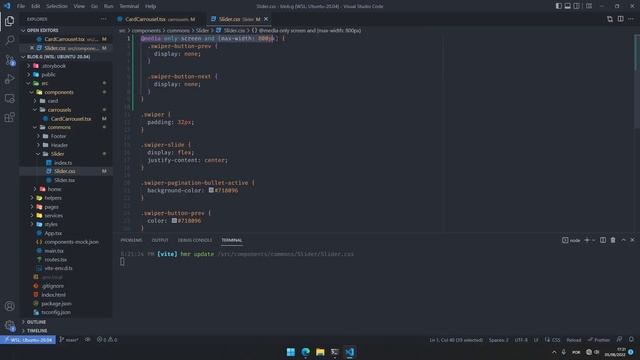Open the Selection menu
The width and height of the screenshot is (640, 360).
[x=56, y=6]
